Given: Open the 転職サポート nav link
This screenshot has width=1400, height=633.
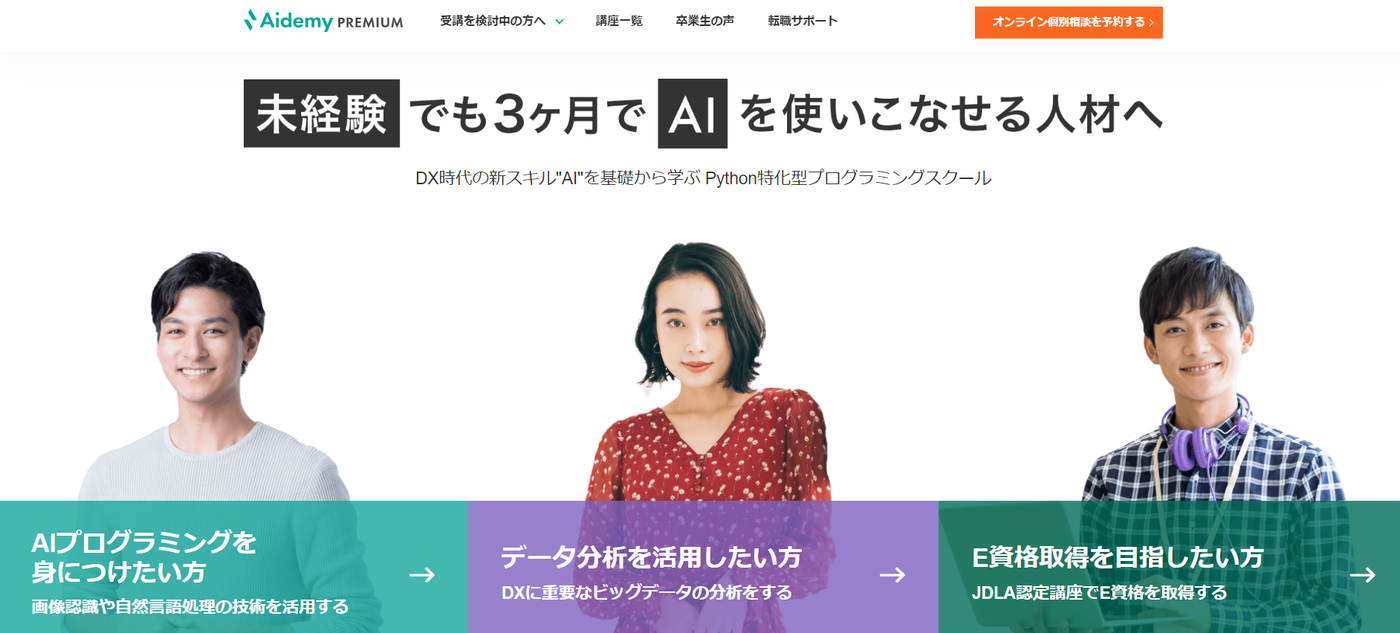Looking at the screenshot, I should pos(803,21).
